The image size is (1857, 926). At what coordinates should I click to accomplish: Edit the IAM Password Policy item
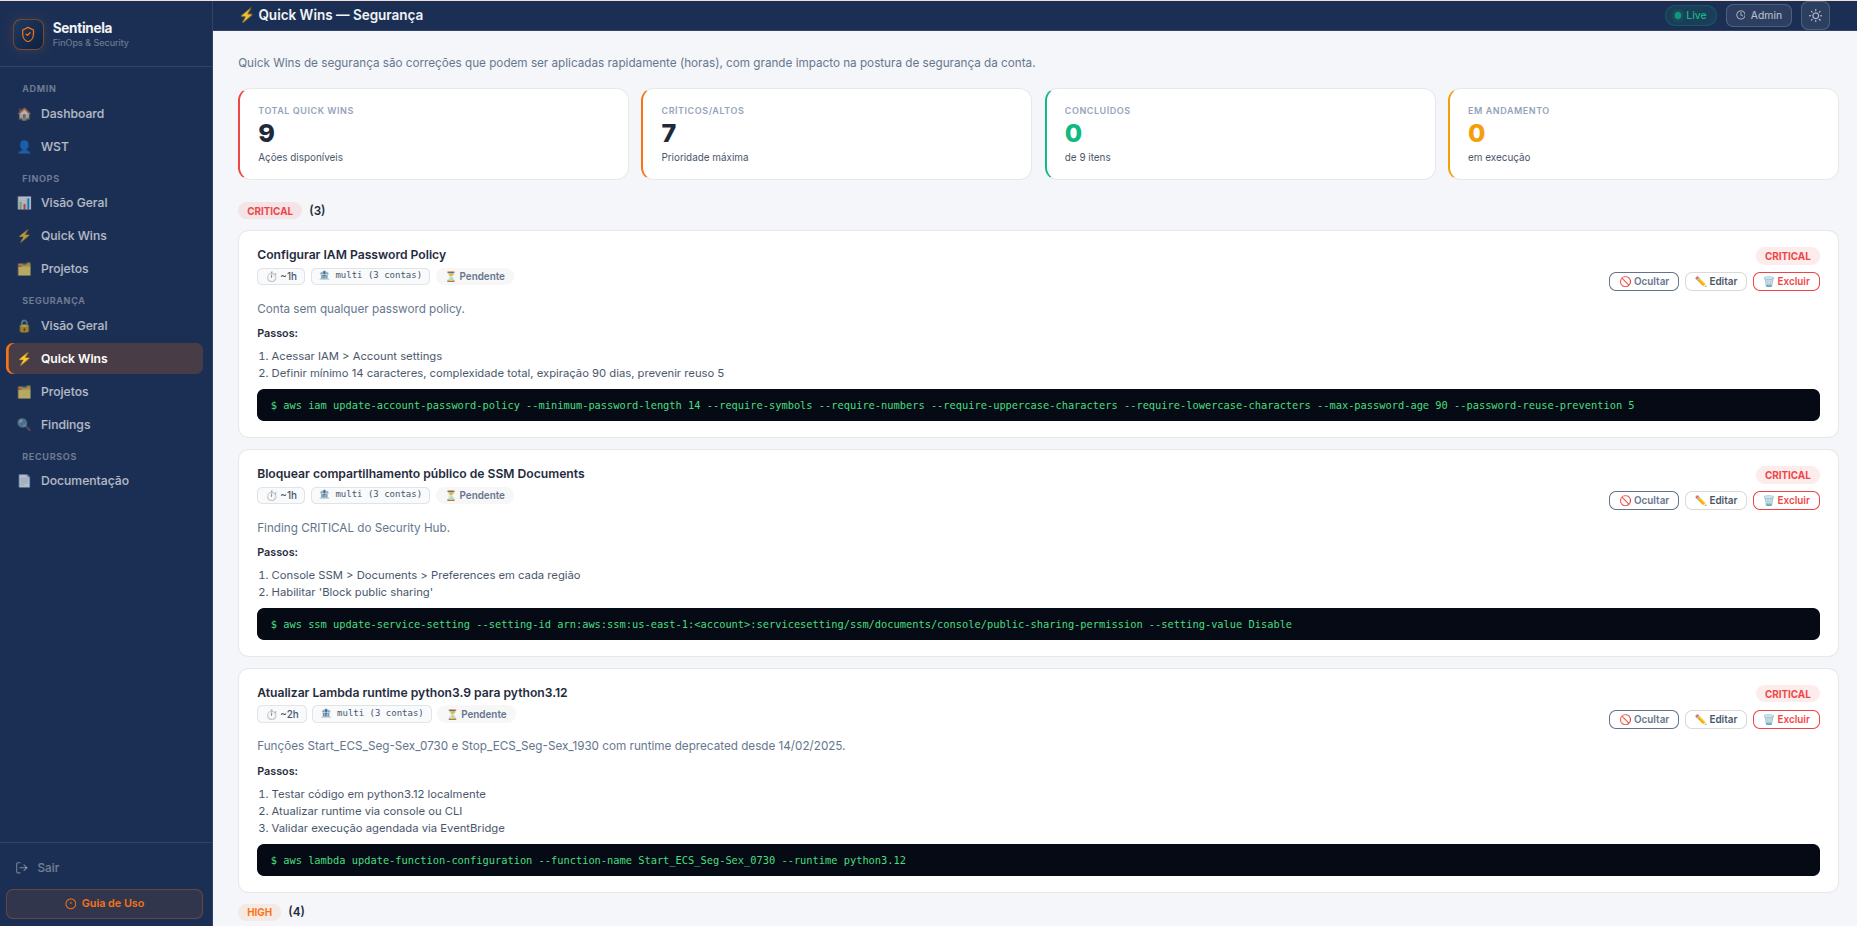(x=1716, y=282)
